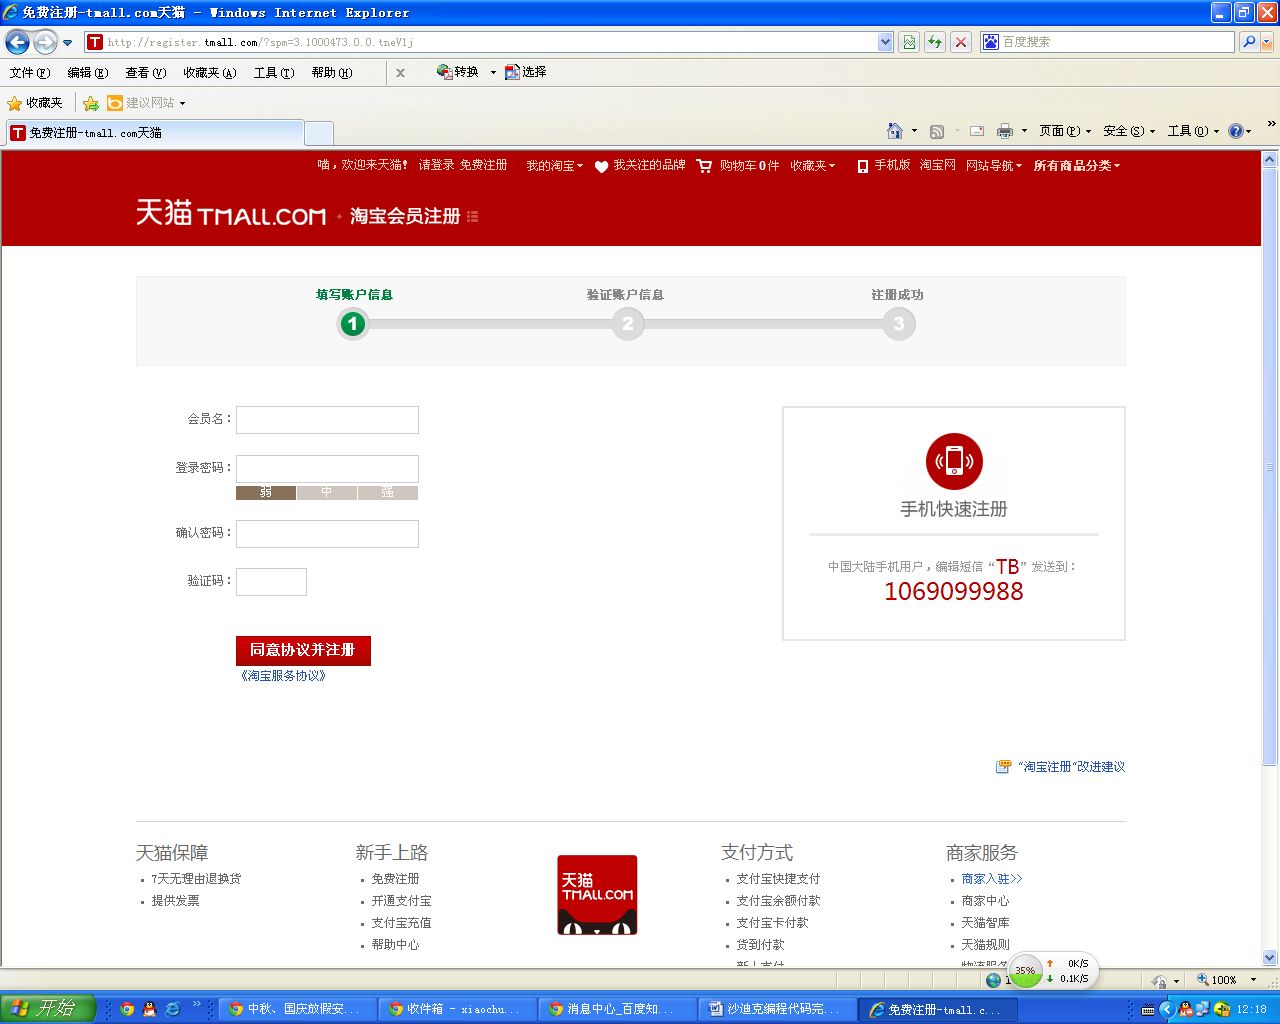Click 淘宝网 link in header
This screenshot has width=1280, height=1024.
tap(938, 165)
